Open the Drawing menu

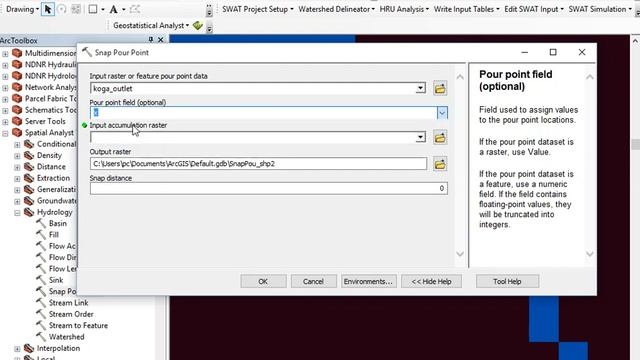[x=22, y=9]
